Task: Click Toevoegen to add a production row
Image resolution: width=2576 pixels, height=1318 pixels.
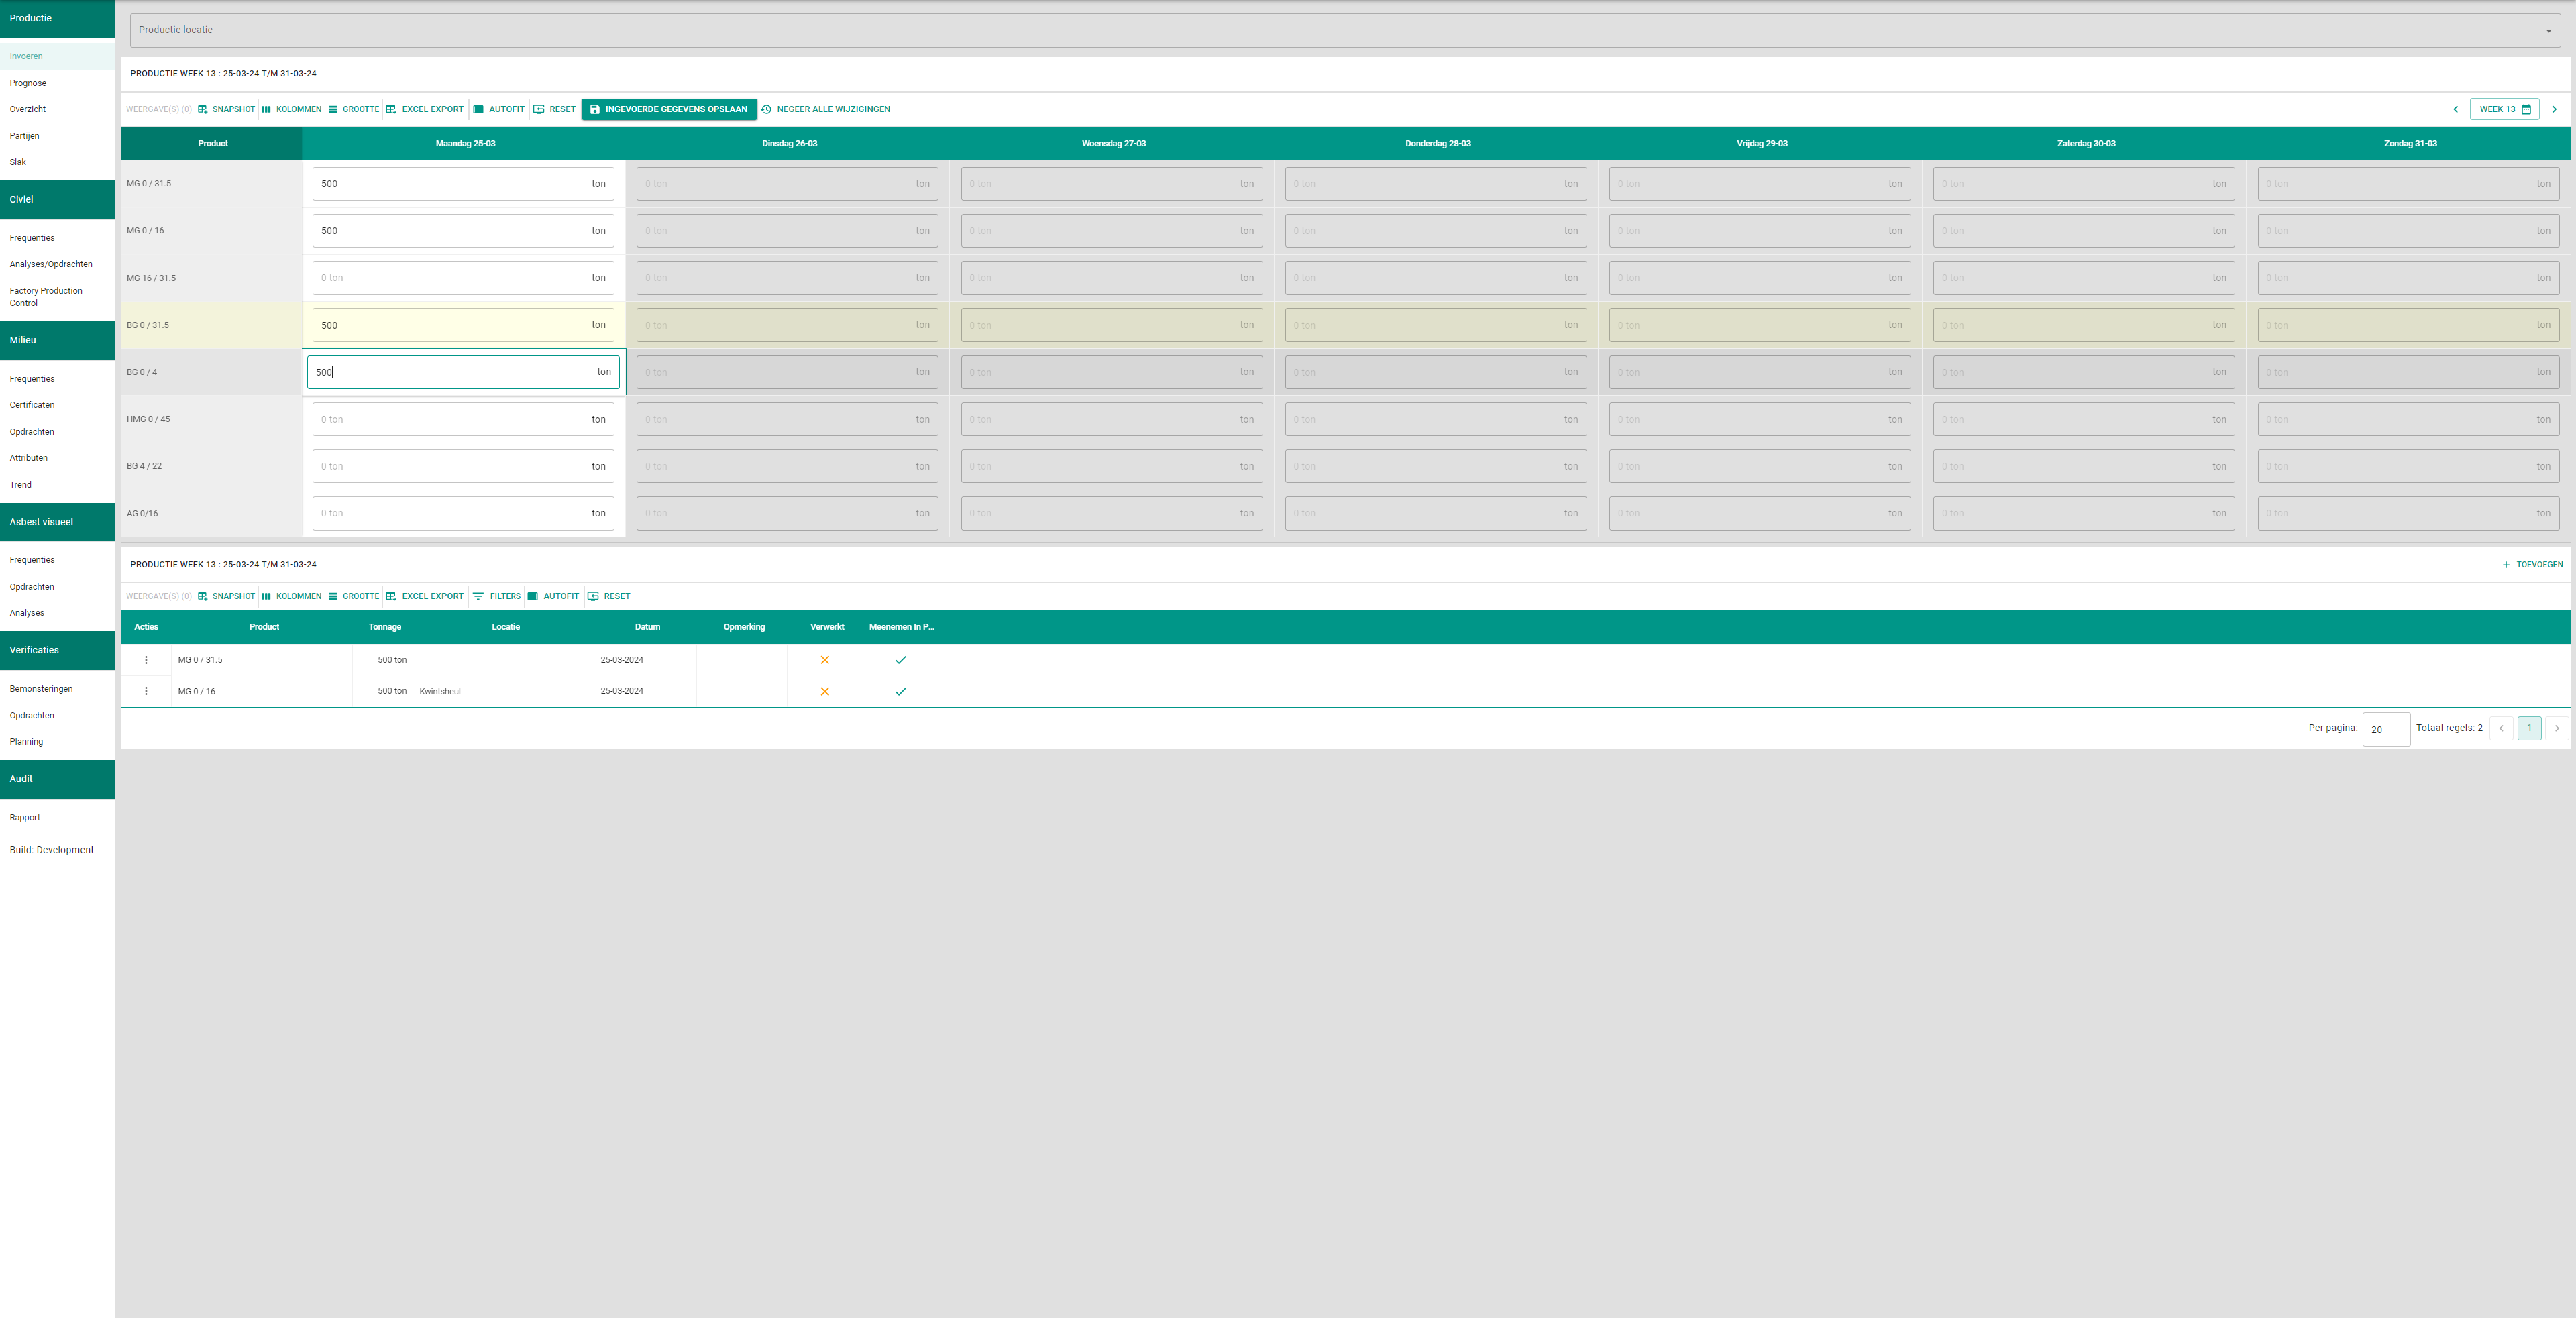Action: coord(2532,565)
